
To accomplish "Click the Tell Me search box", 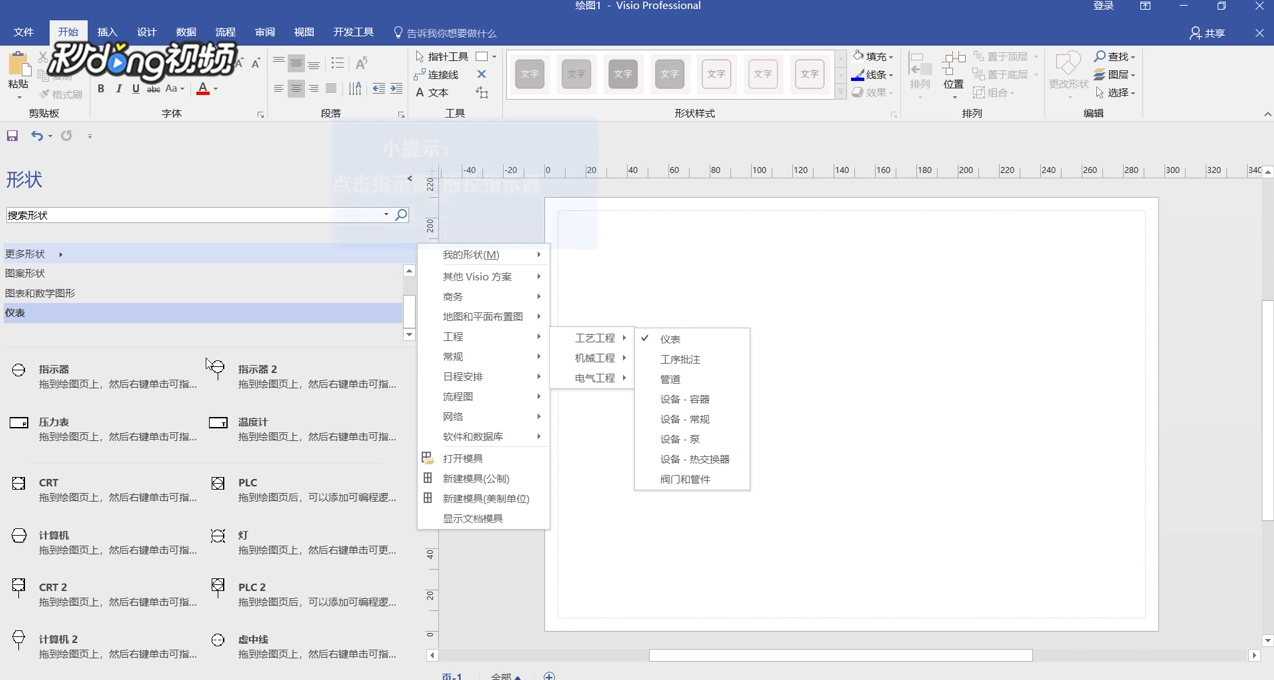I will [445, 33].
